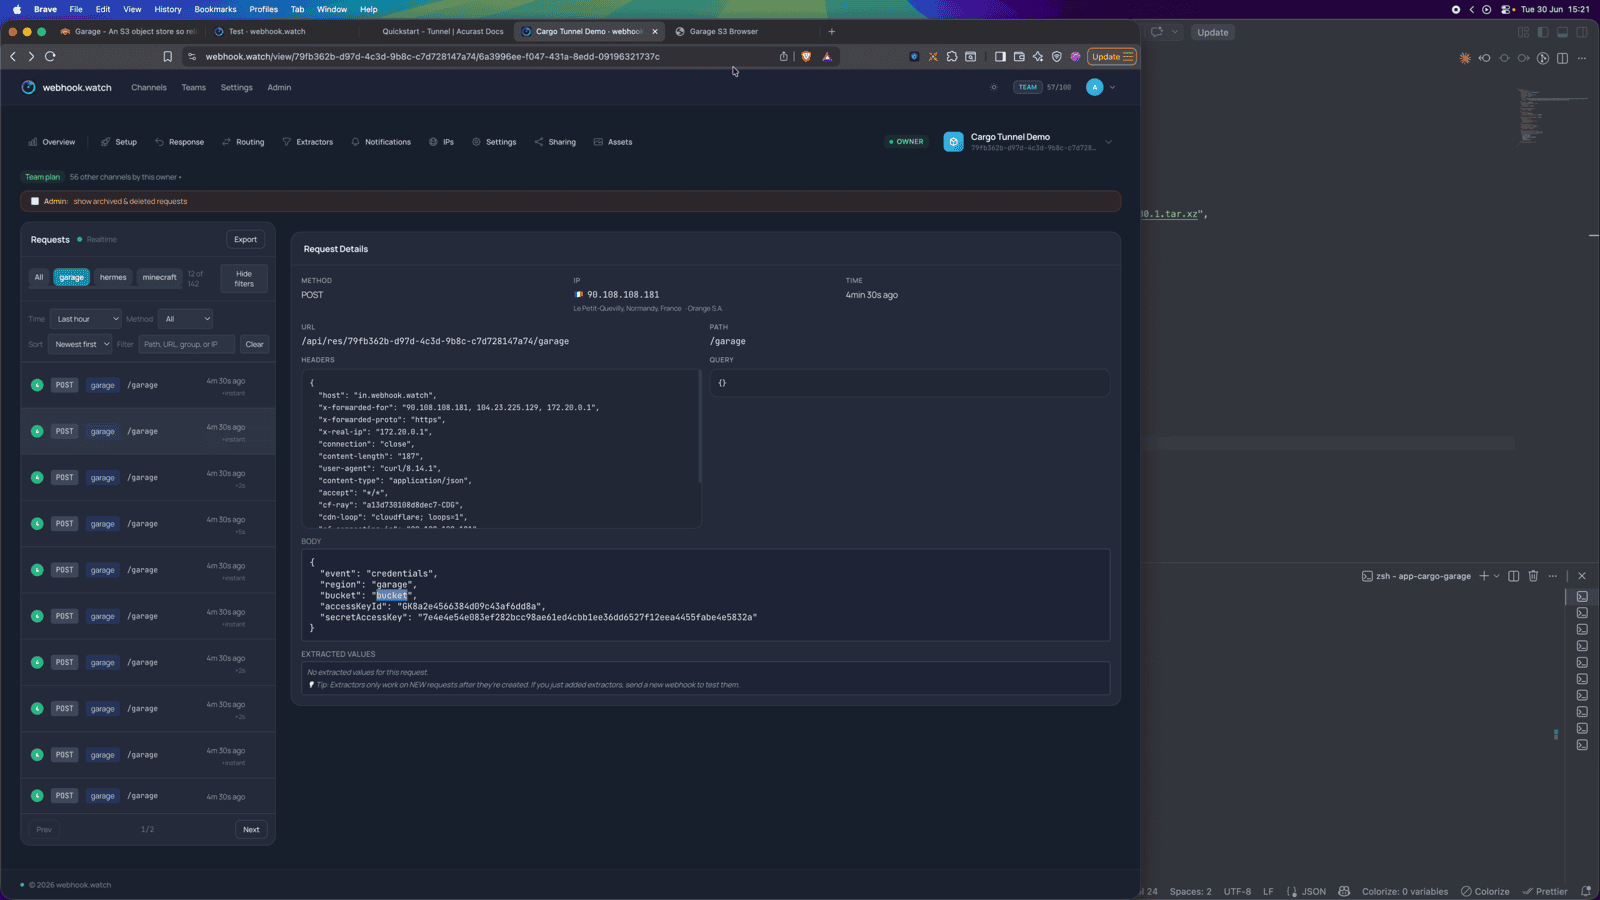Open the Sharing tab
The image size is (1600, 900).
pos(555,142)
